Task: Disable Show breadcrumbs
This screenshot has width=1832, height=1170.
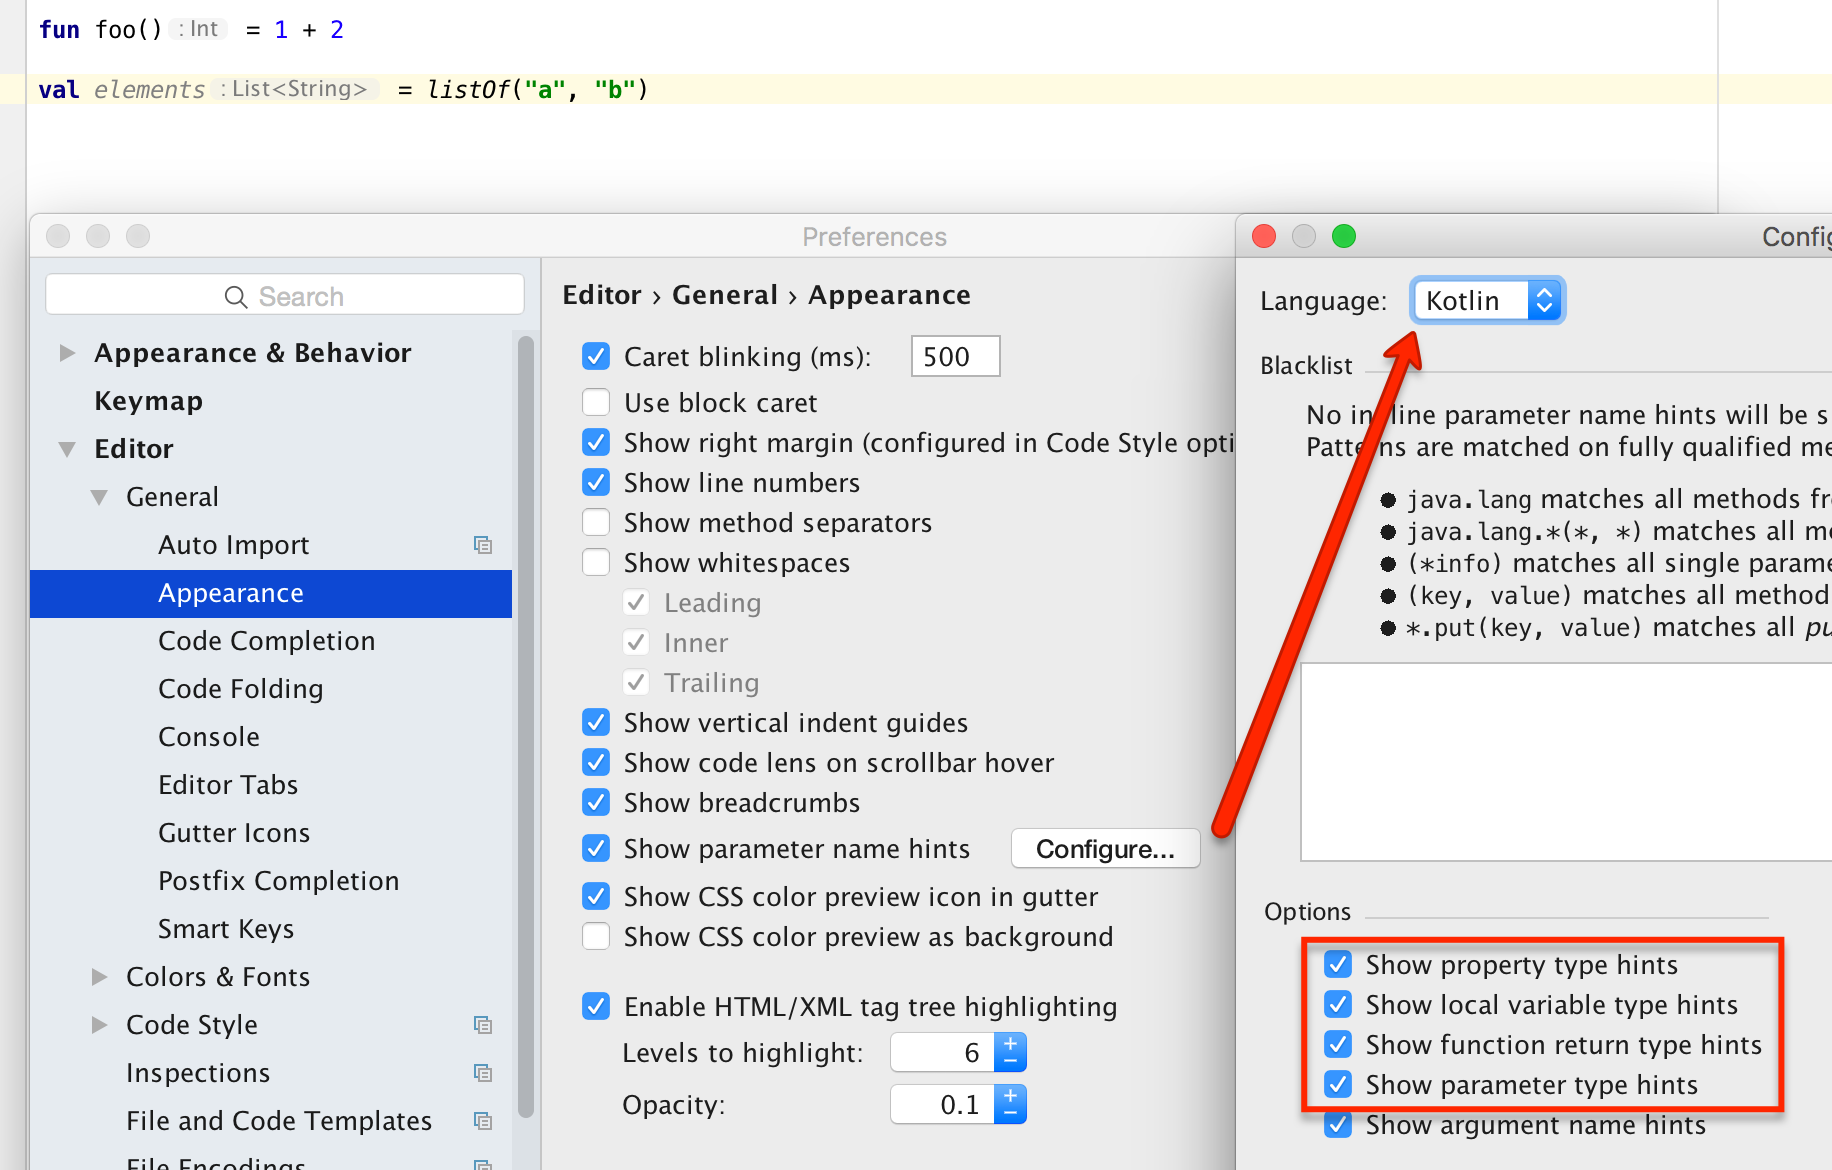Action: (596, 802)
